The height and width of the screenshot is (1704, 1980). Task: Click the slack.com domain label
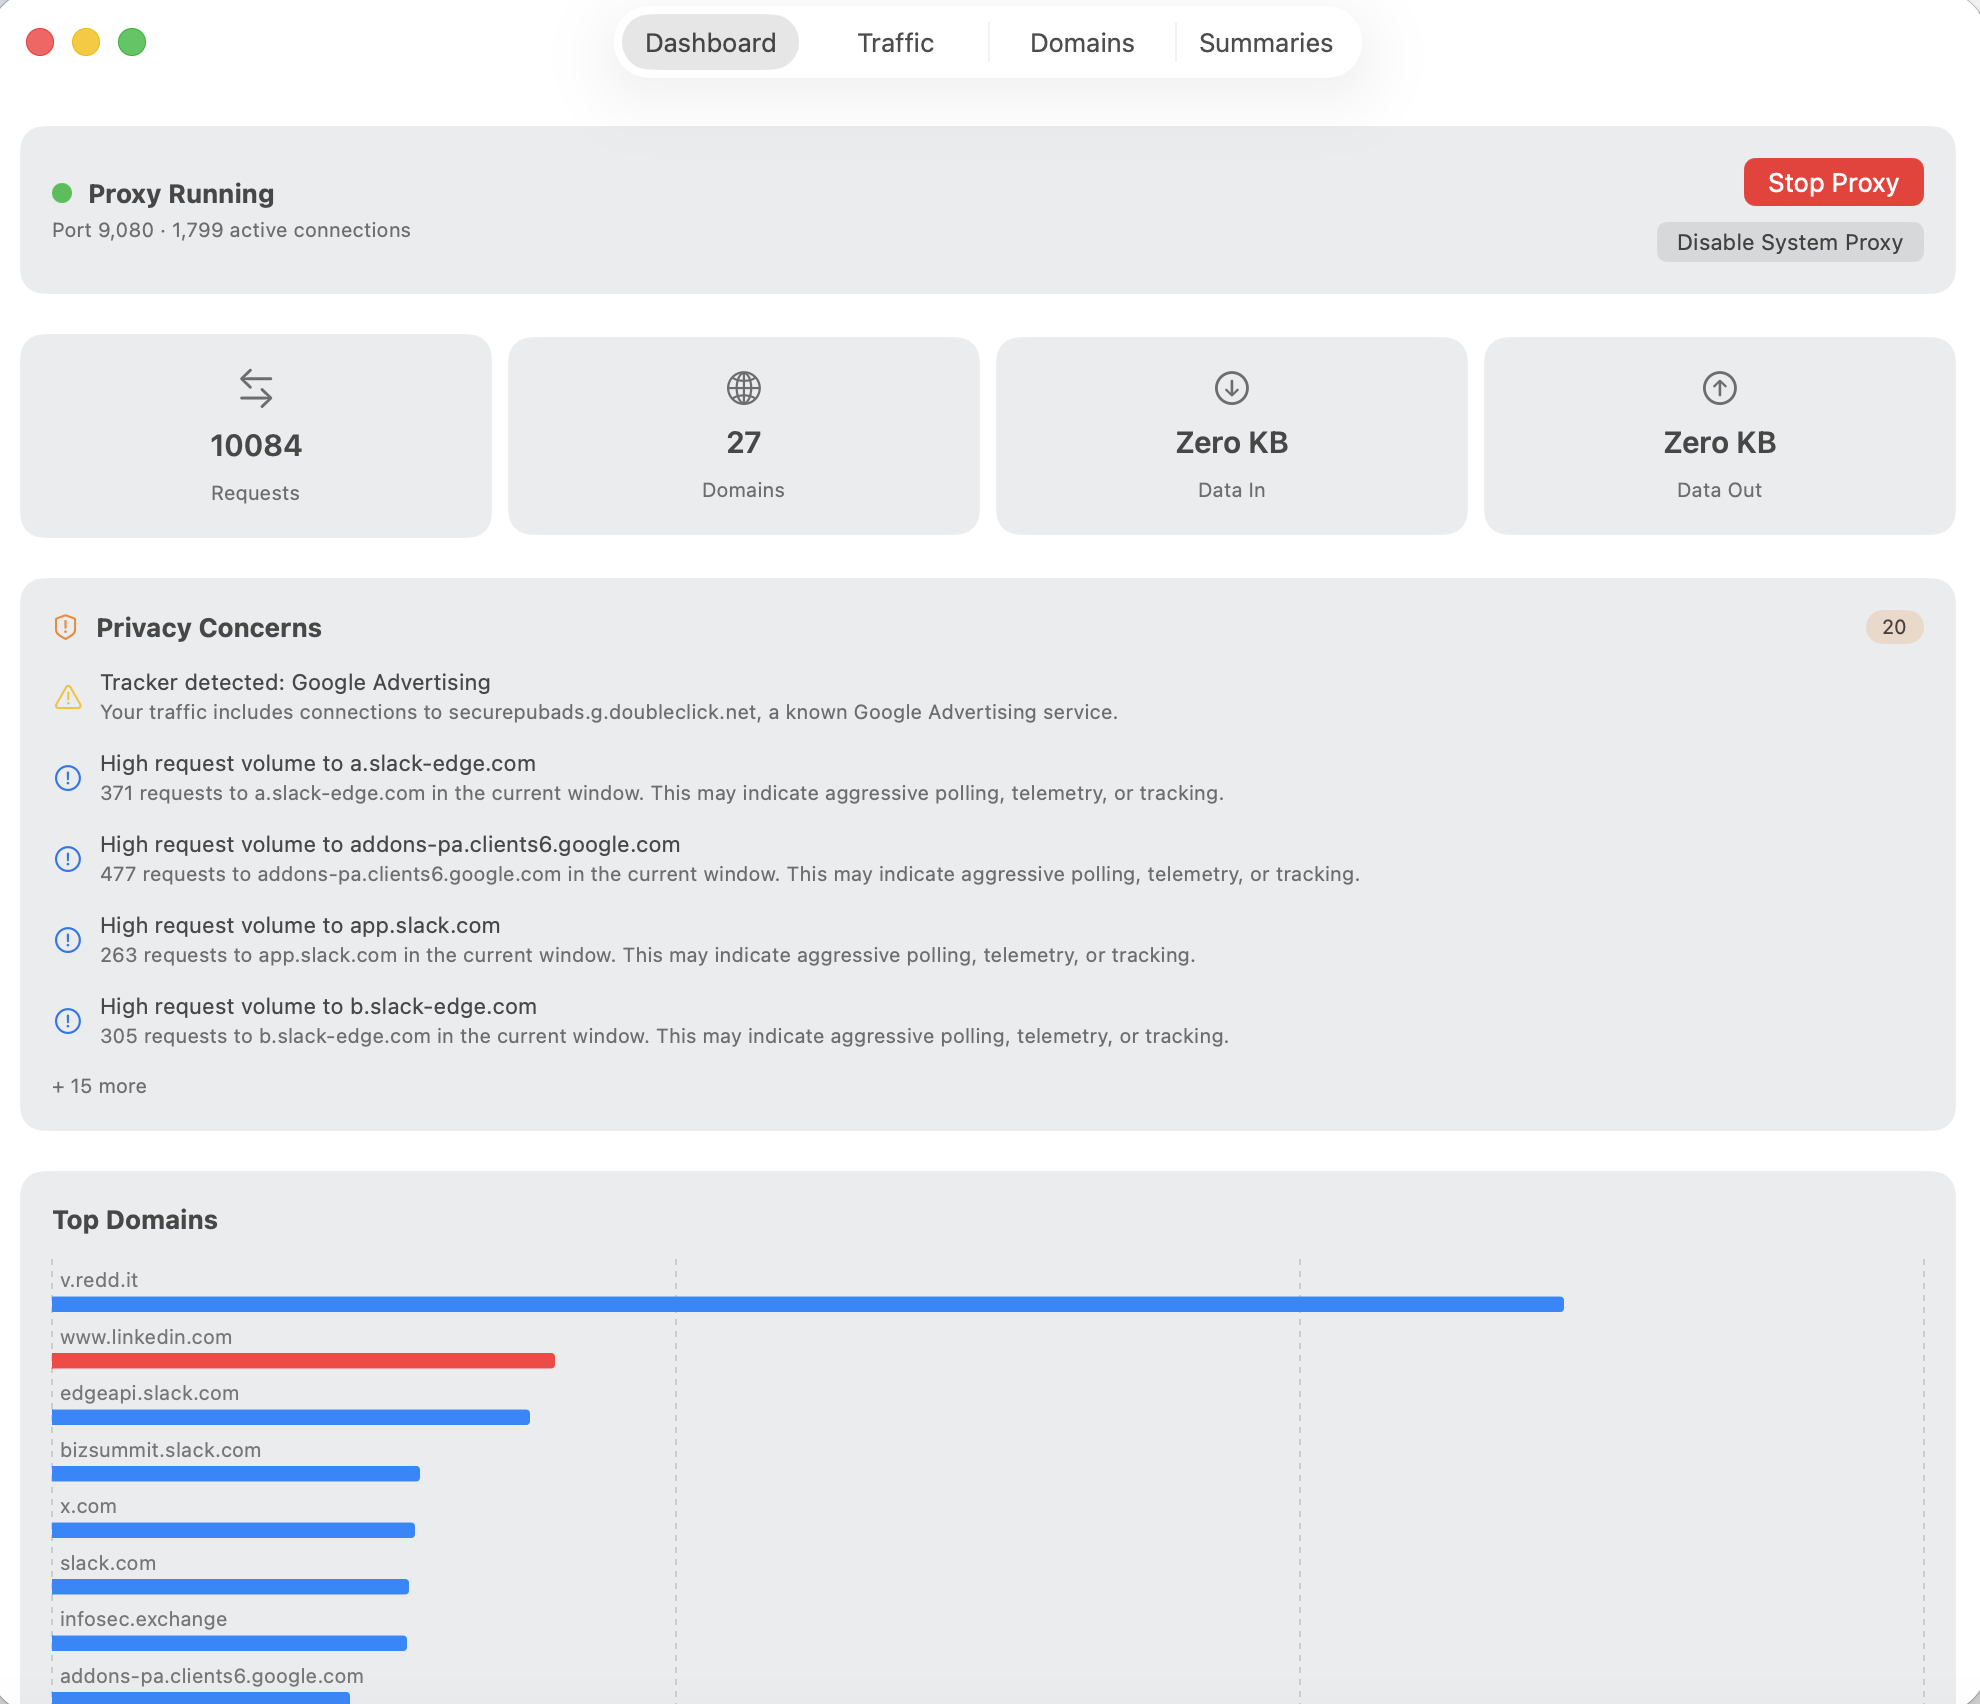click(108, 1563)
